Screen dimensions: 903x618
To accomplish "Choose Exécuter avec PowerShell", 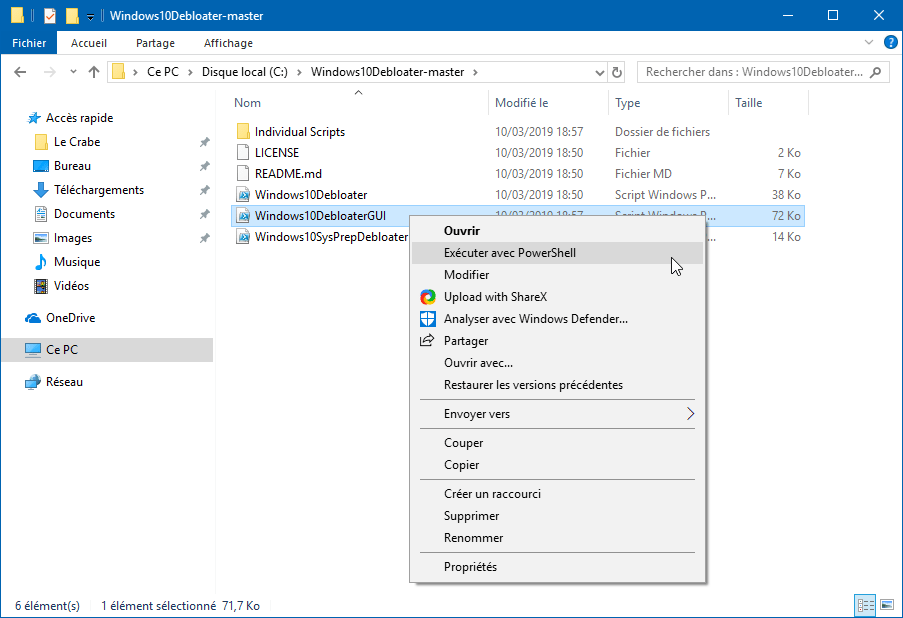I will click(557, 253).
